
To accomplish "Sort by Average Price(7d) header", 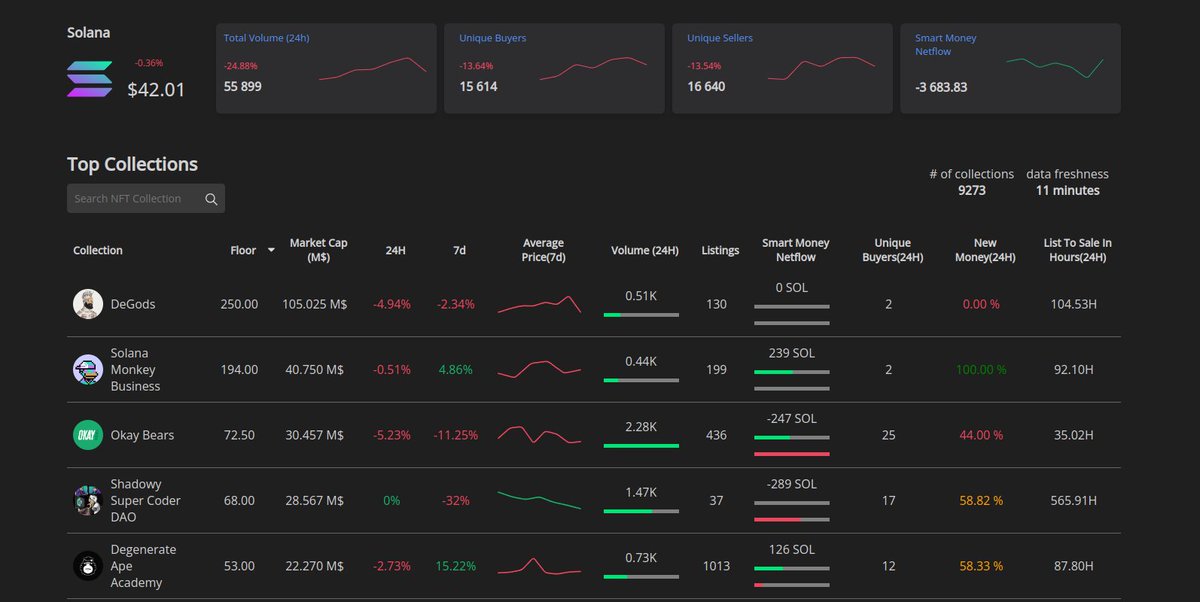I will 543,250.
